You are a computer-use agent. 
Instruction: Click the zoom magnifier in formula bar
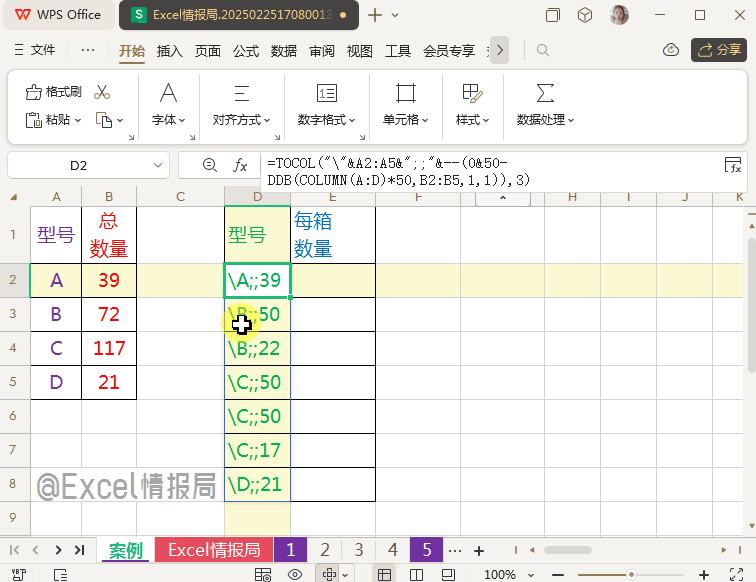209,165
